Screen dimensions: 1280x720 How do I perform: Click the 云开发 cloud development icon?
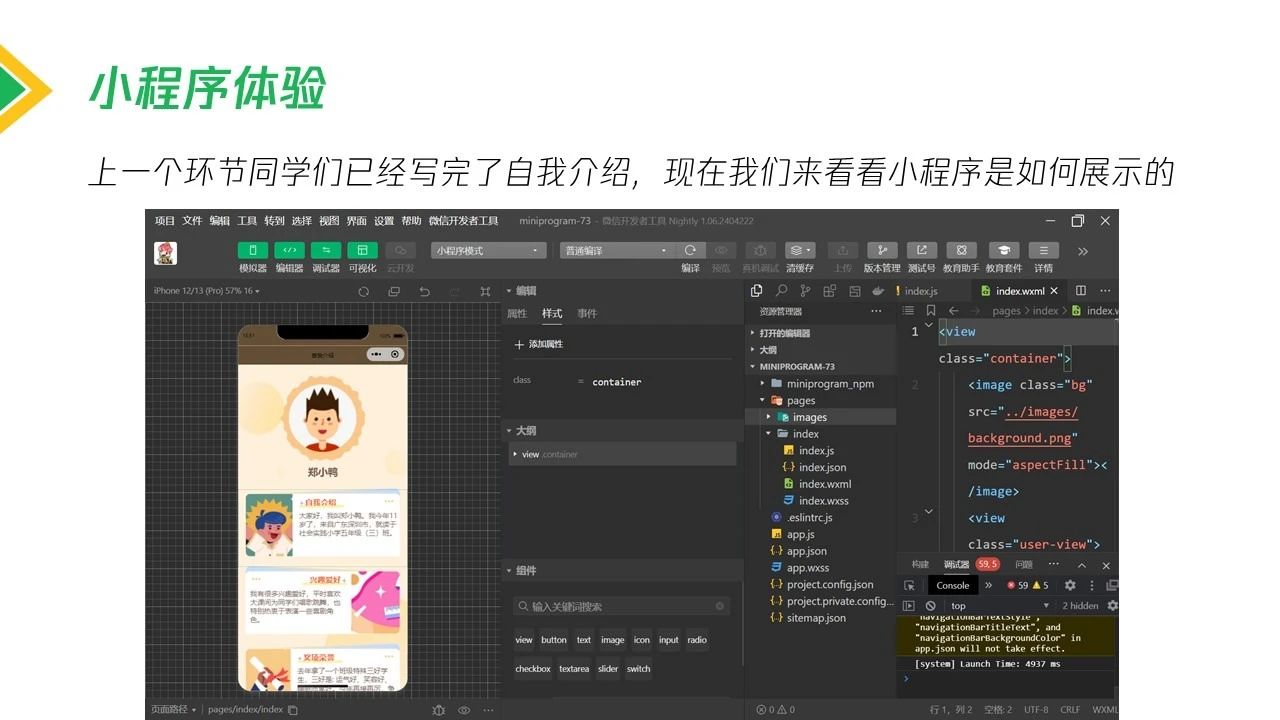point(400,250)
